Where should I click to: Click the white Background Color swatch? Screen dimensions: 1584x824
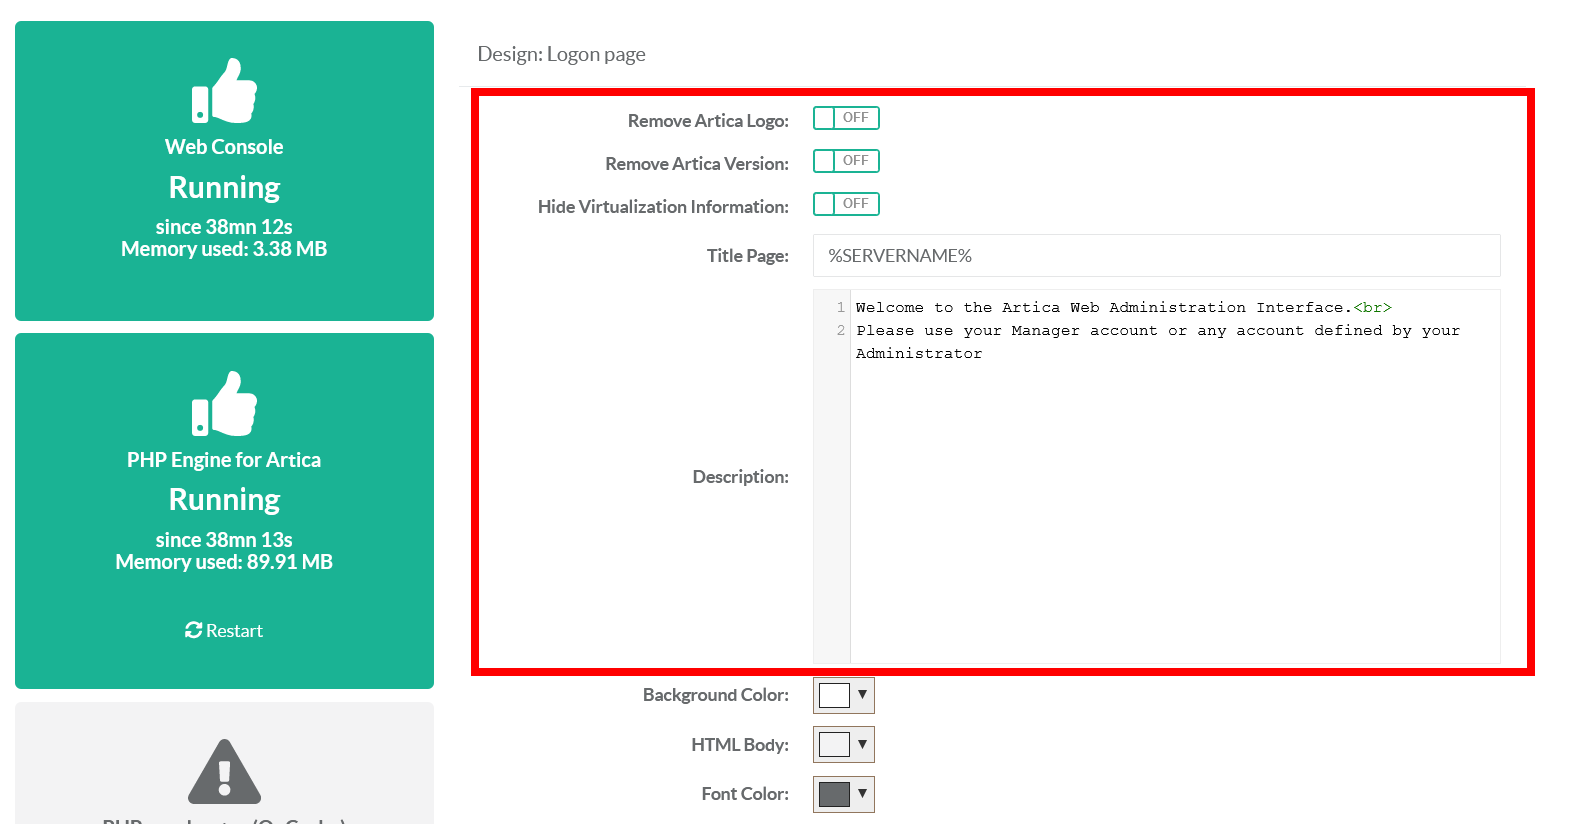[834, 695]
